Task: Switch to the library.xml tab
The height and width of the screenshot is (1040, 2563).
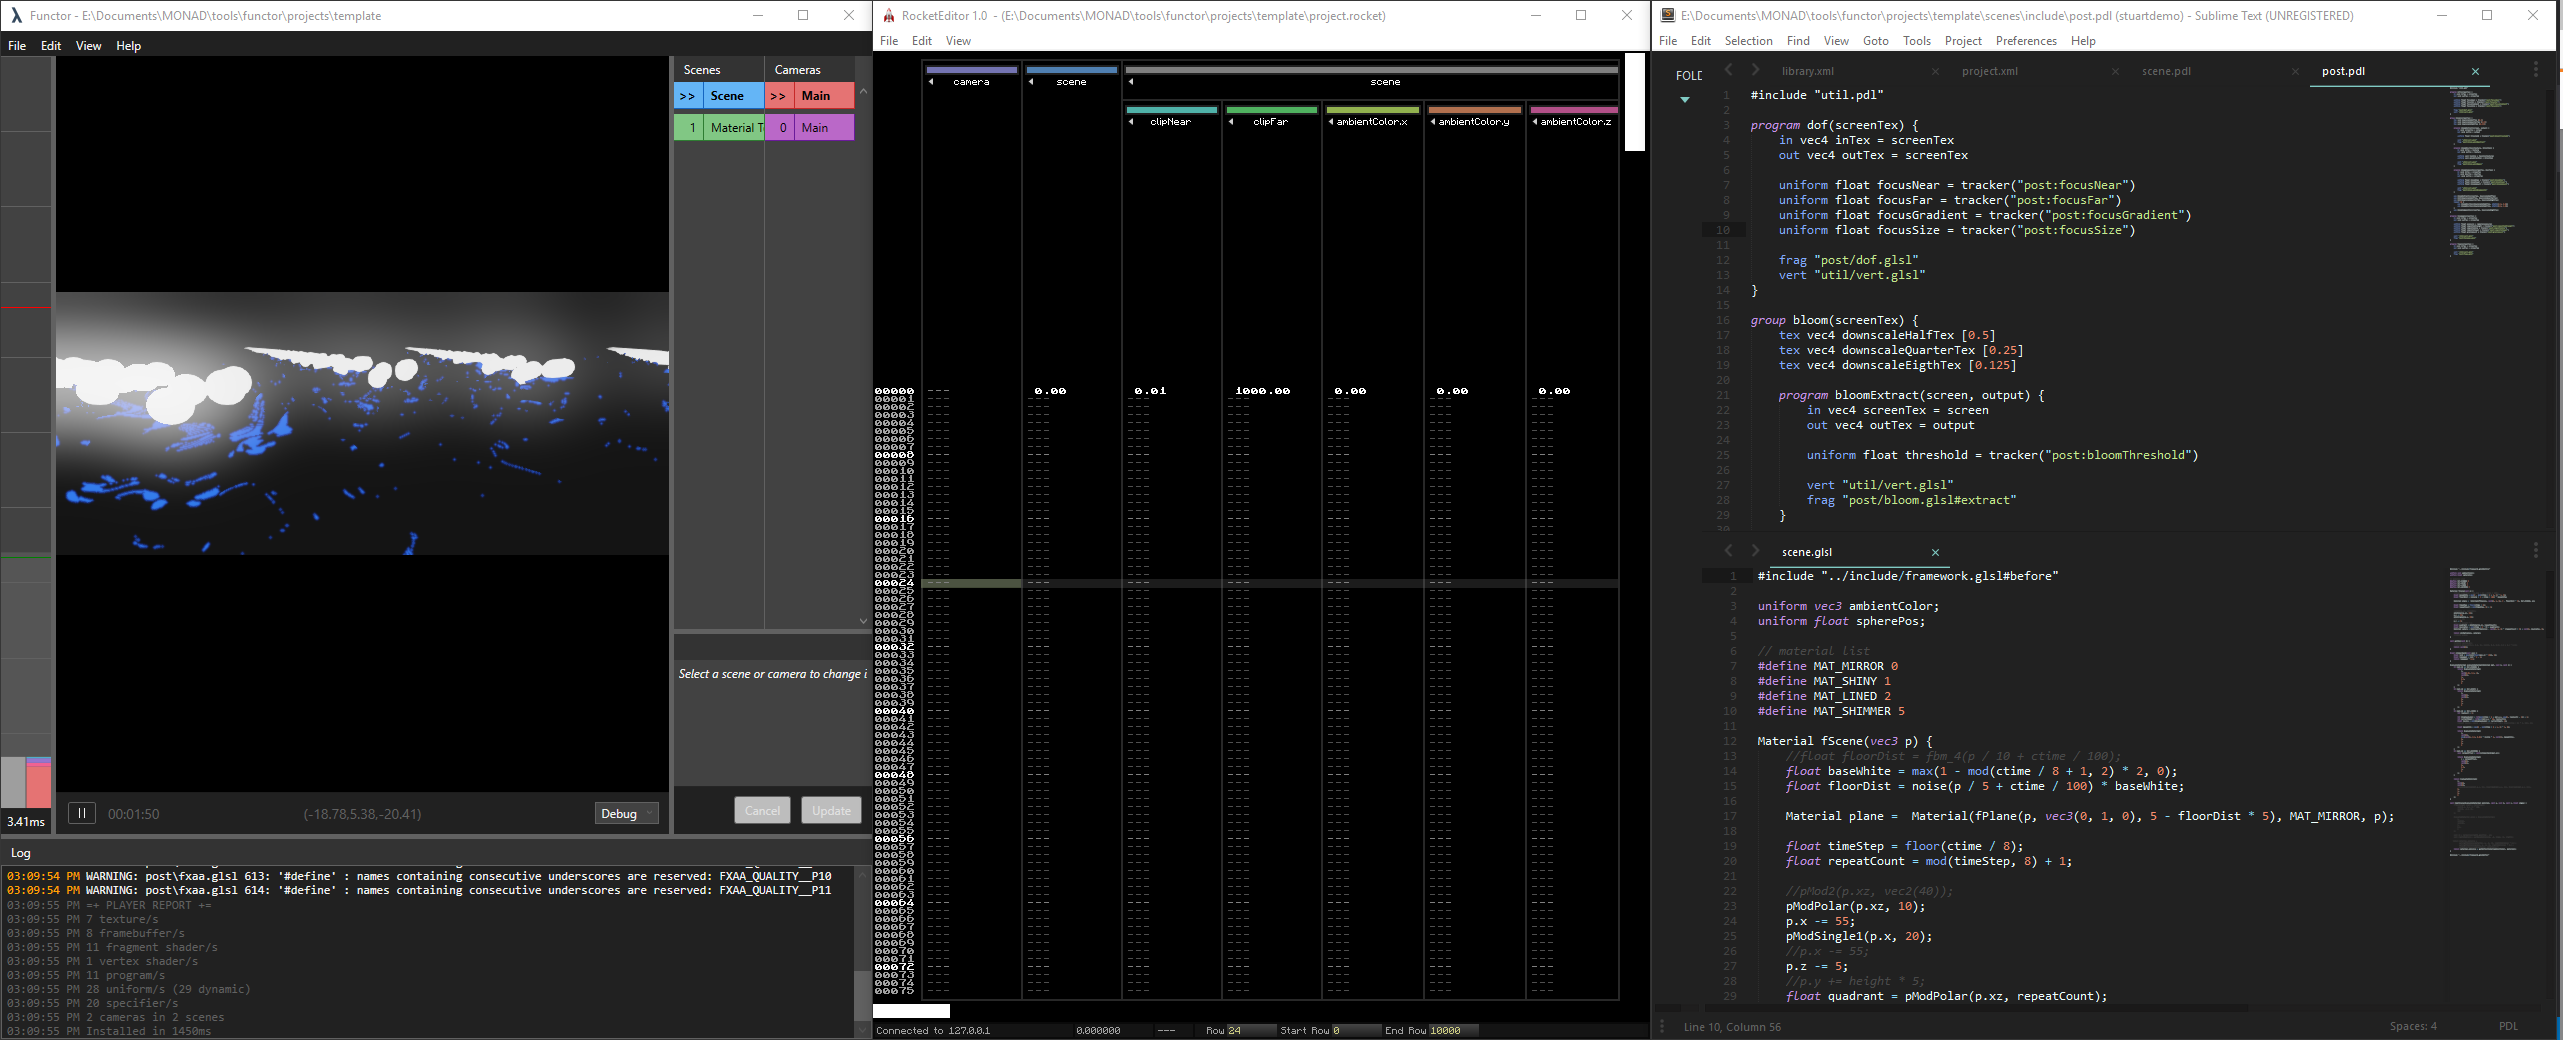Action: point(1807,71)
